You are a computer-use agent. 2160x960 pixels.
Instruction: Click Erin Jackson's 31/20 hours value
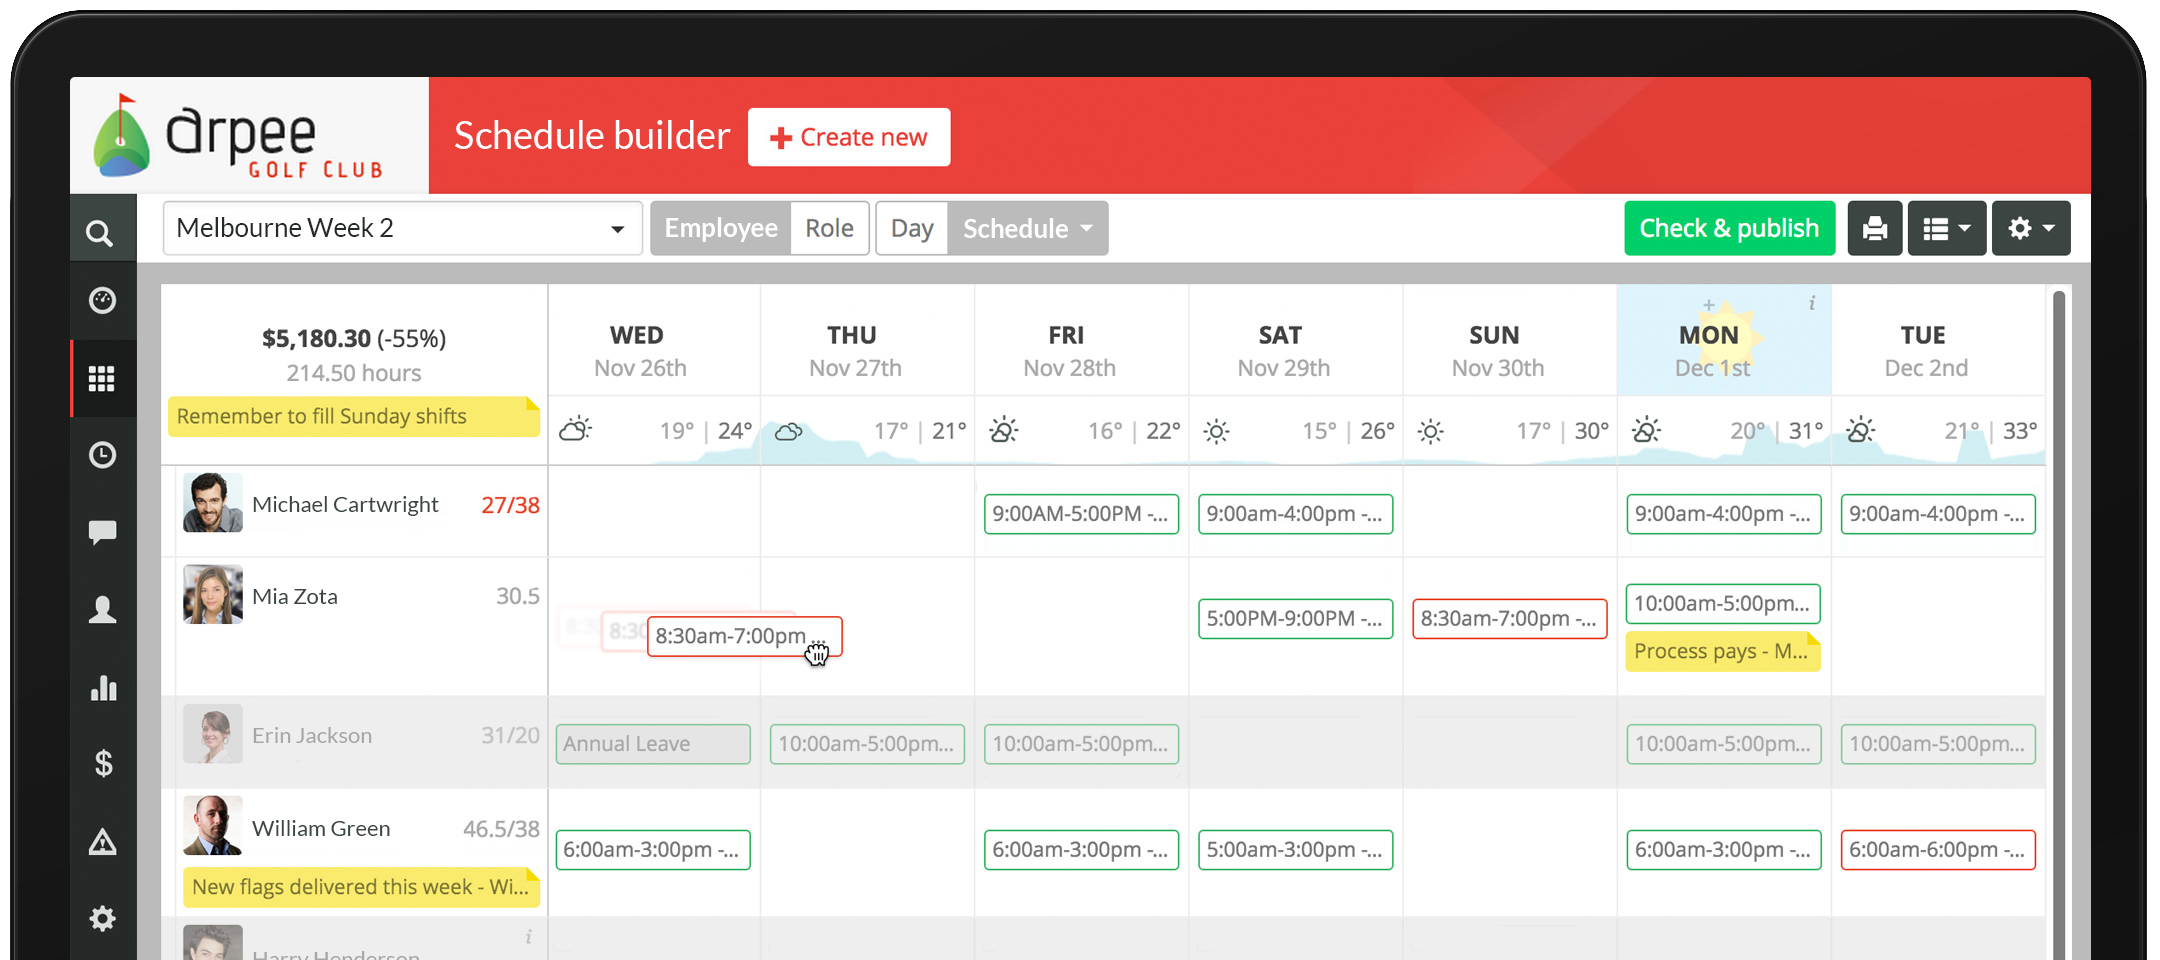point(510,736)
